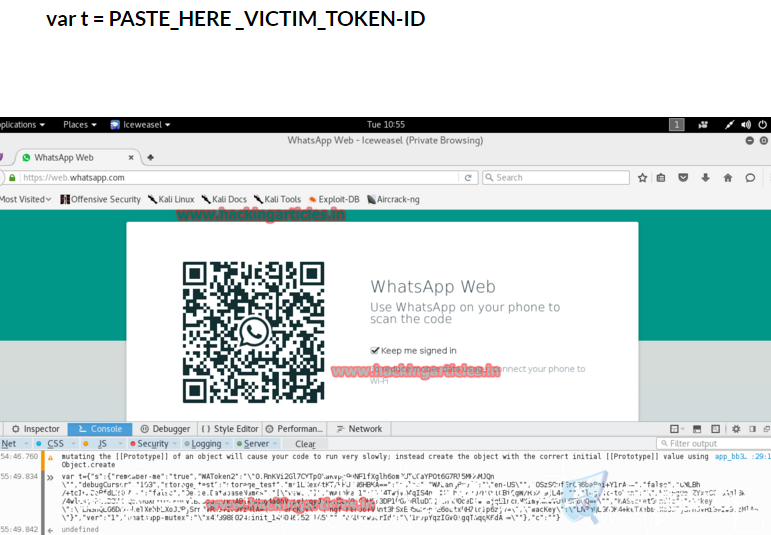Click the Filter output field

(x=713, y=444)
